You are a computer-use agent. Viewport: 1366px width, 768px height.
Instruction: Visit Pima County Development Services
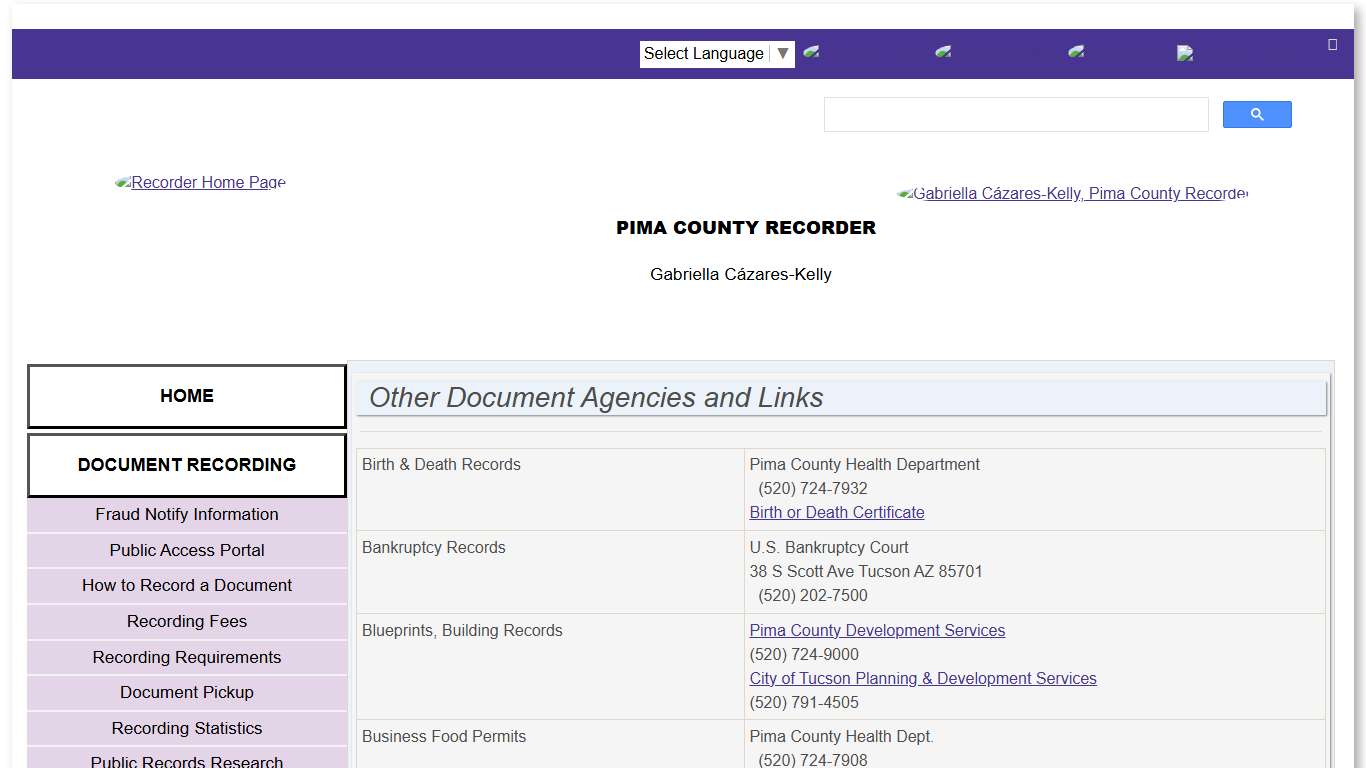877,630
